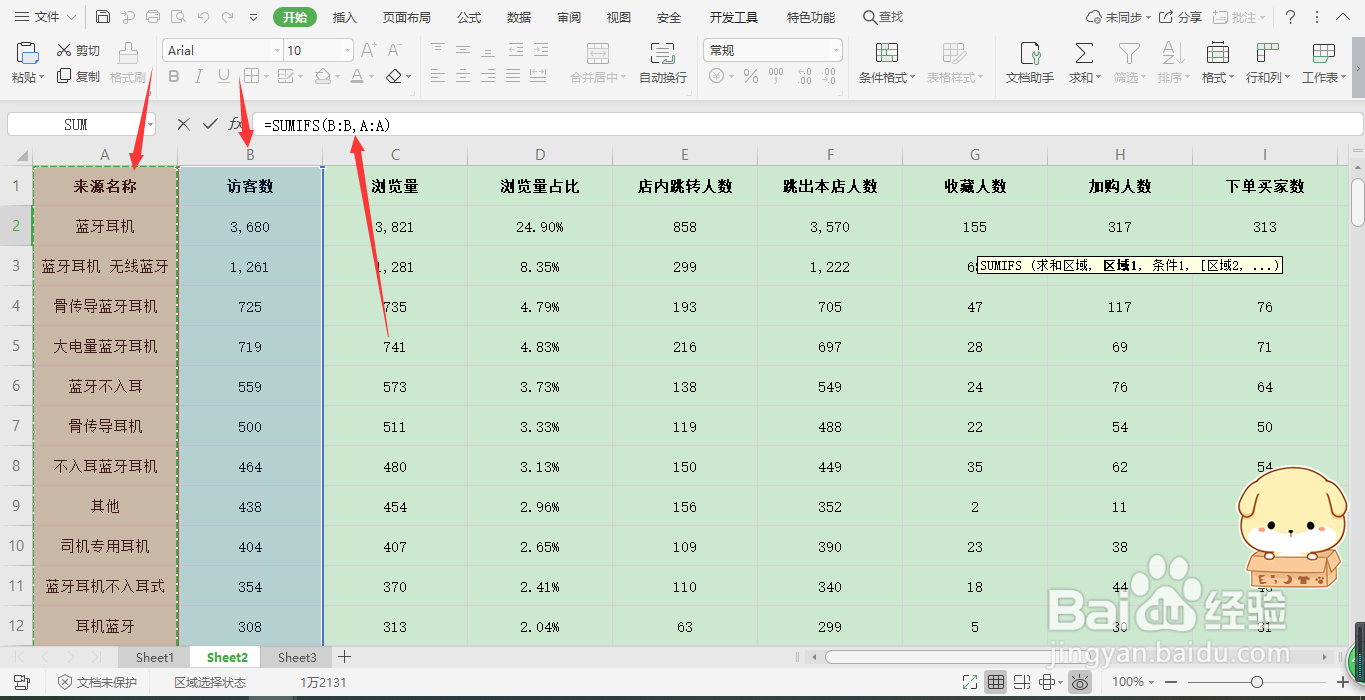Click the Rows and Columns (行和列) icon
This screenshot has width=1365, height=700.
click(1268, 53)
